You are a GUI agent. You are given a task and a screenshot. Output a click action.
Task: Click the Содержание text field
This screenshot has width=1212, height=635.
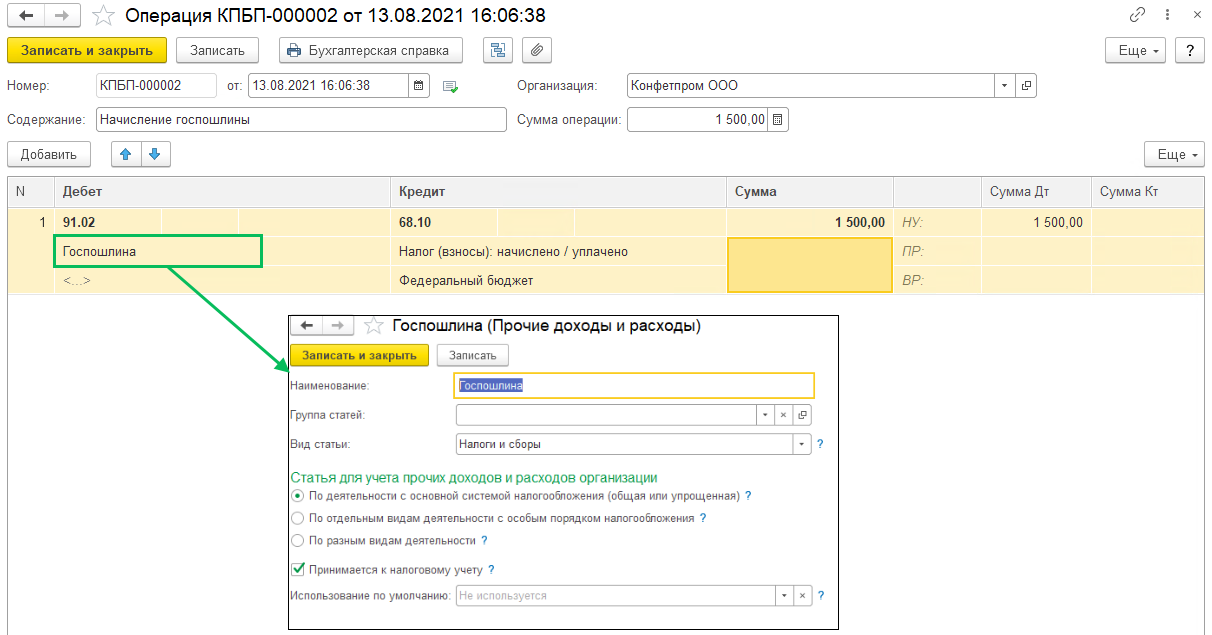click(301, 120)
